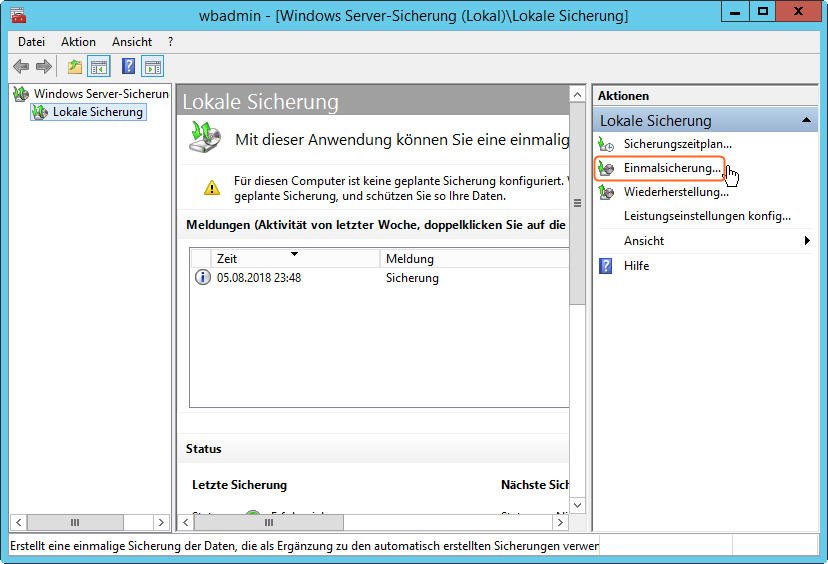Viewport: 828px width, 564px height.
Task: Select the 05.08.2018 23:48 message row
Action: click(x=380, y=278)
